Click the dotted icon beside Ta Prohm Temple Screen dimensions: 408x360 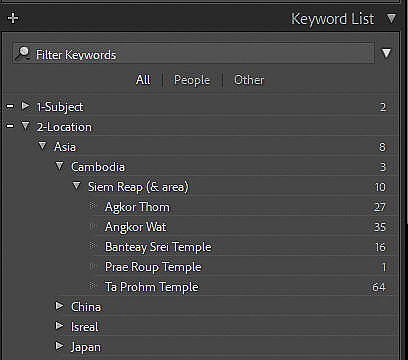pos(93,285)
